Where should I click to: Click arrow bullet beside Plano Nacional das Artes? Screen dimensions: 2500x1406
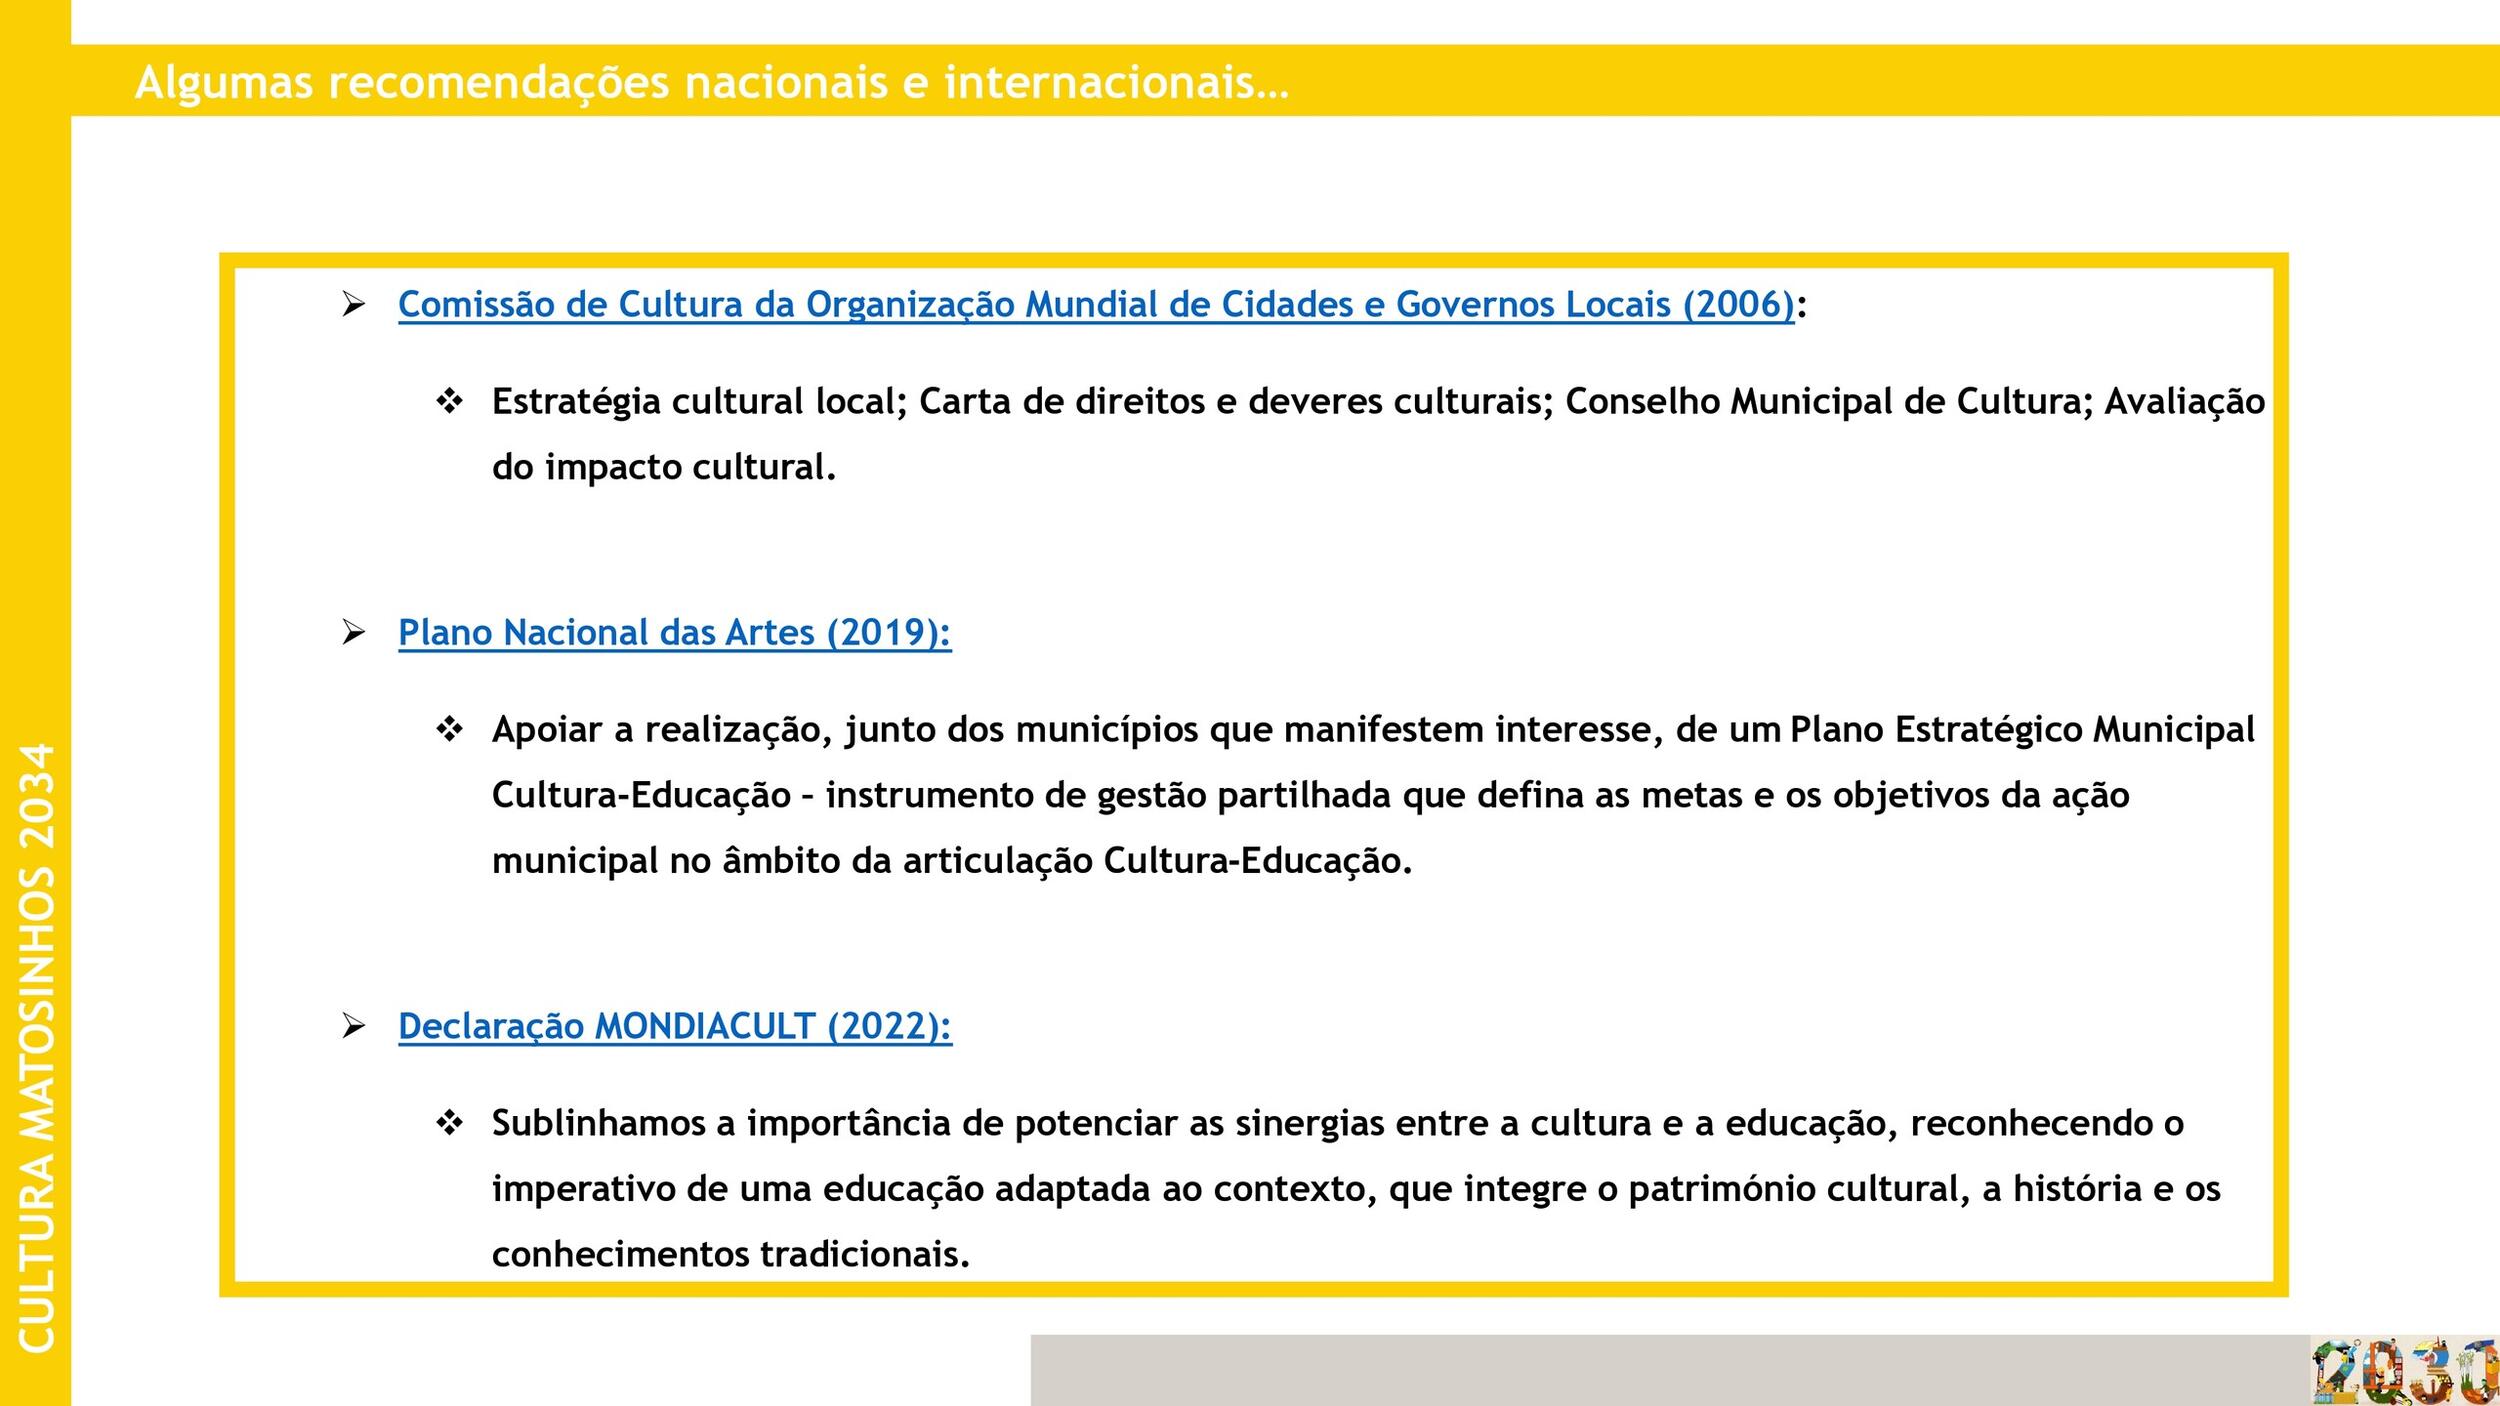[x=353, y=633]
